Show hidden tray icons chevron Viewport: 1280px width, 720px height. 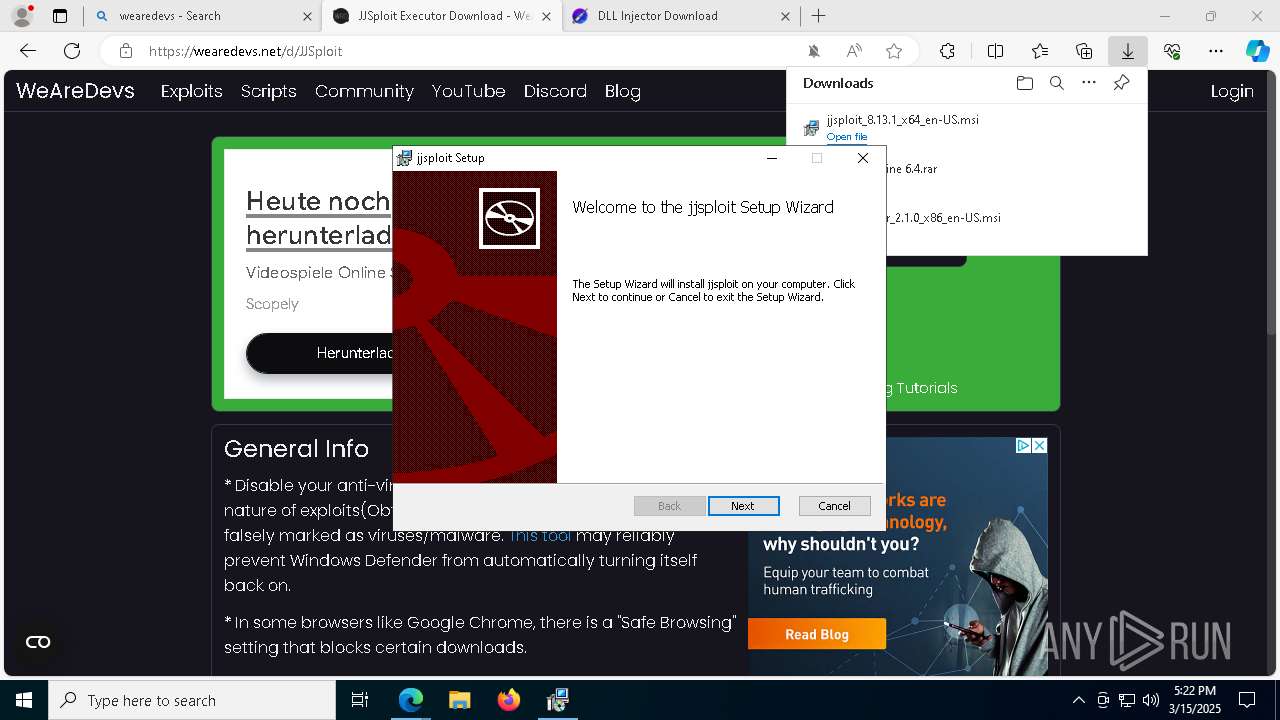[1078, 700]
